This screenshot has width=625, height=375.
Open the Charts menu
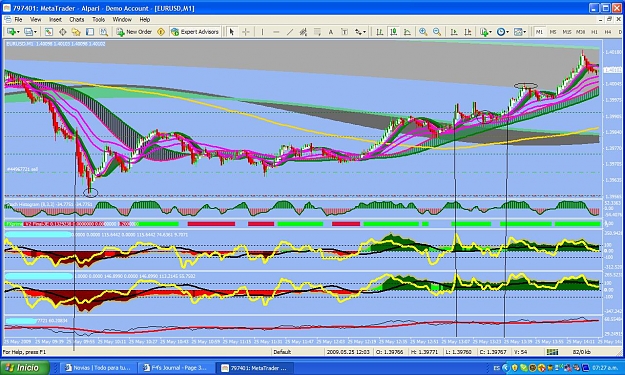(x=77, y=19)
